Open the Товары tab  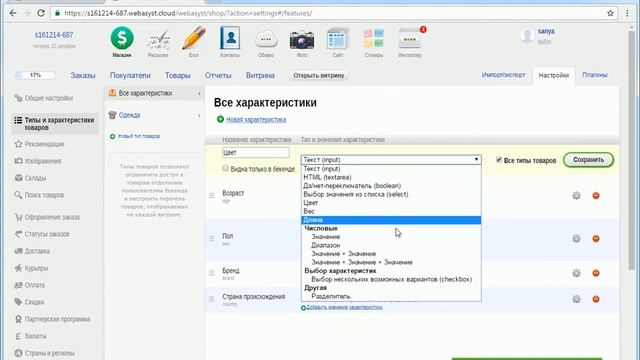pos(178,76)
